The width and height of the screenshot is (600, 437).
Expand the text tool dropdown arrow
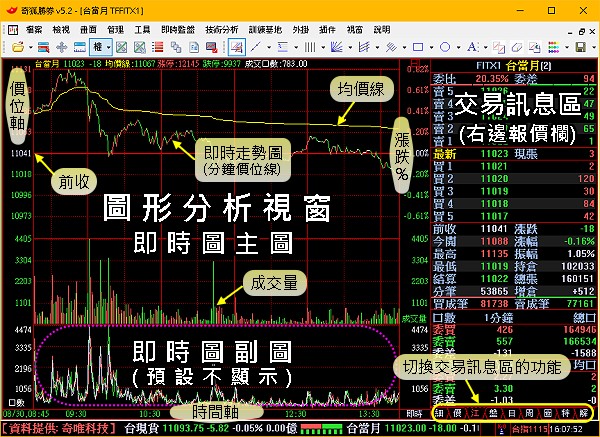pyautogui.click(x=485, y=48)
